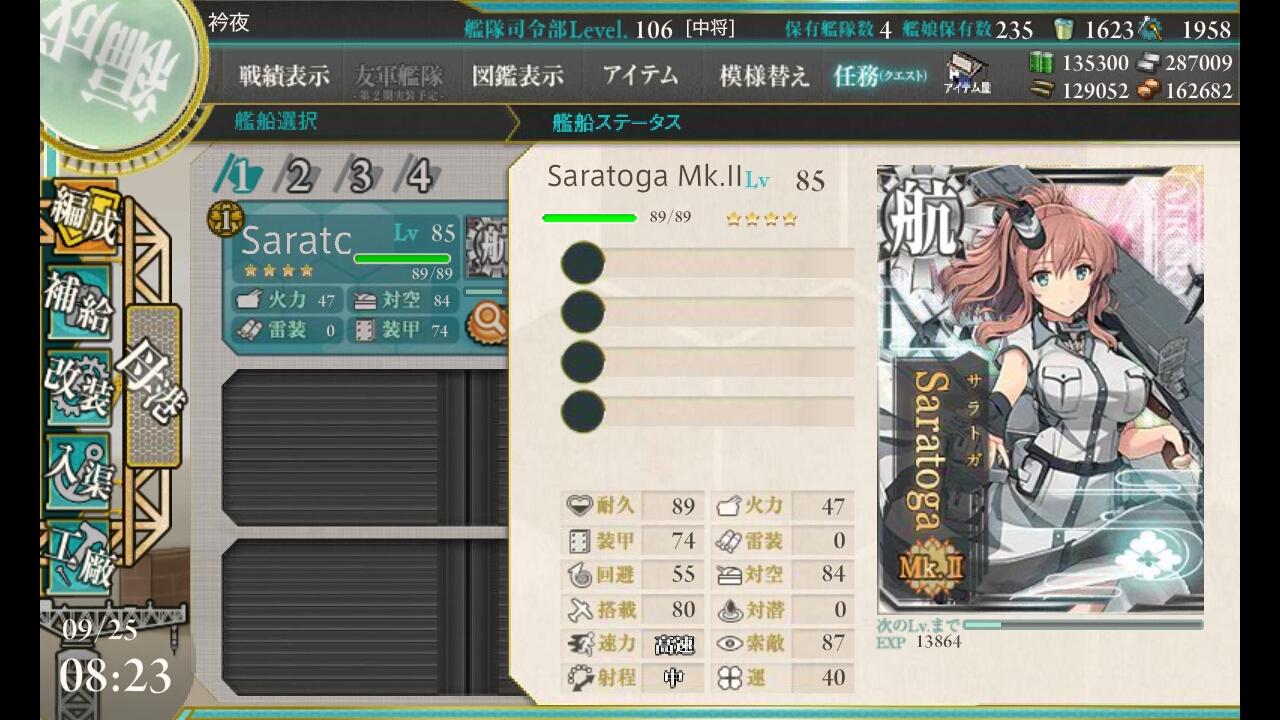Click the first empty equipment slot

point(708,263)
